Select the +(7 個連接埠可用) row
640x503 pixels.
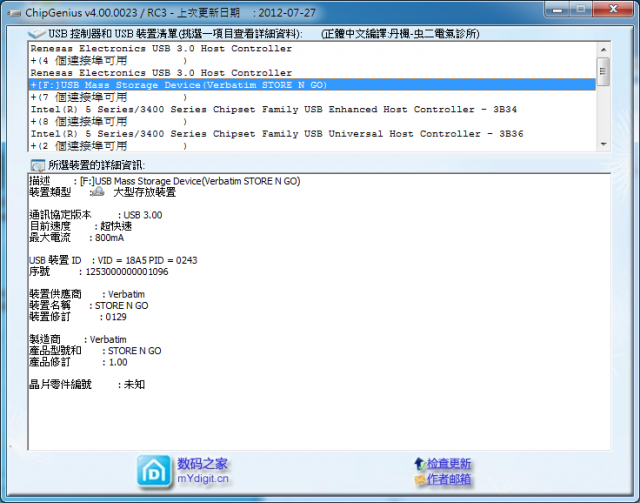pyautogui.click(x=312, y=97)
